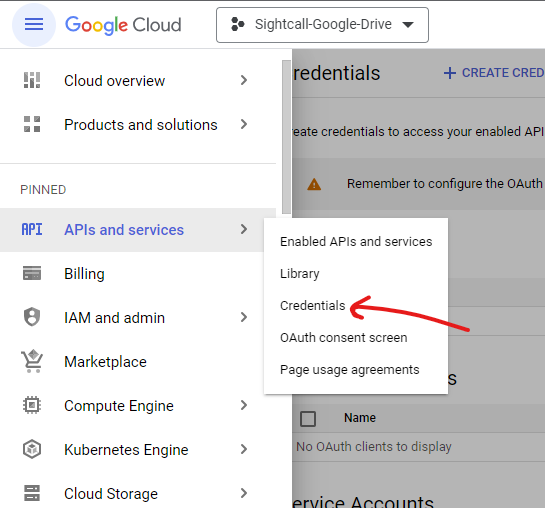Image resolution: width=545 pixels, height=508 pixels.
Task: Choose Credentials in the submenu
Action: (x=356, y=305)
